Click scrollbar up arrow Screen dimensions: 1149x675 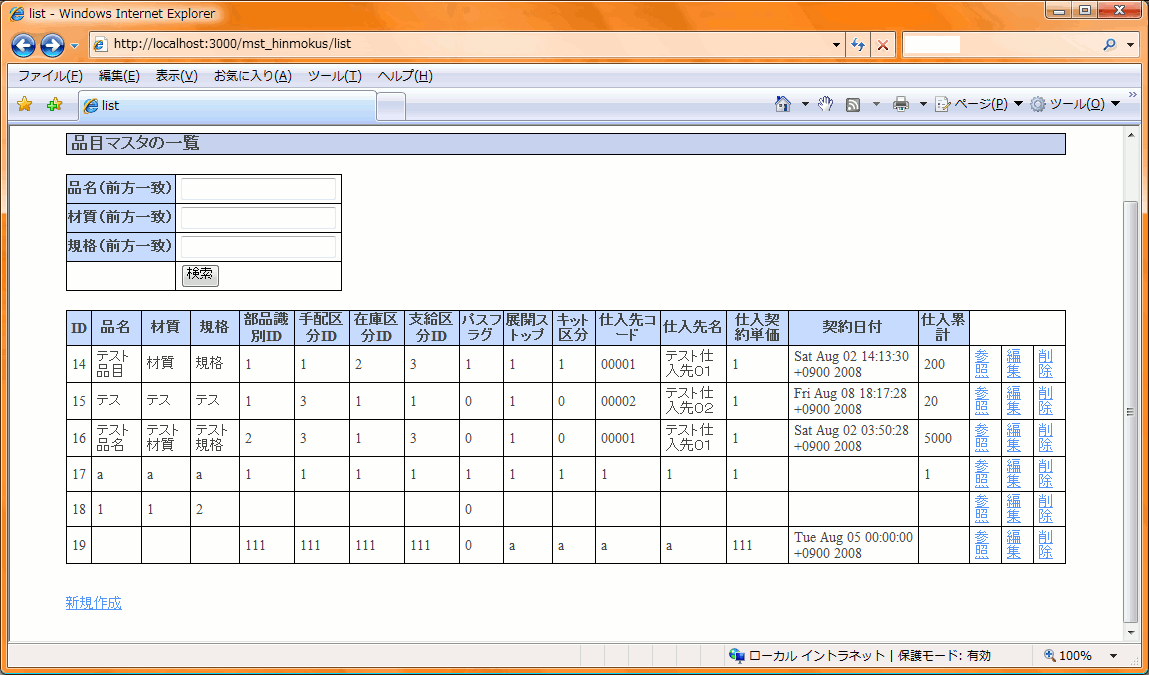tap(1131, 135)
